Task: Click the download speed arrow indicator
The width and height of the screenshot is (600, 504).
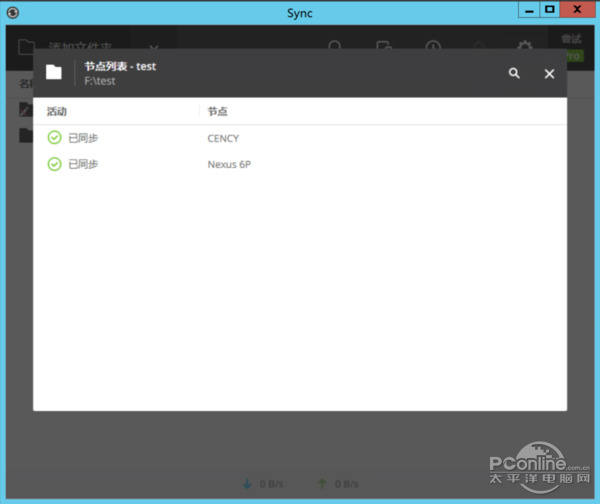Action: (x=248, y=484)
